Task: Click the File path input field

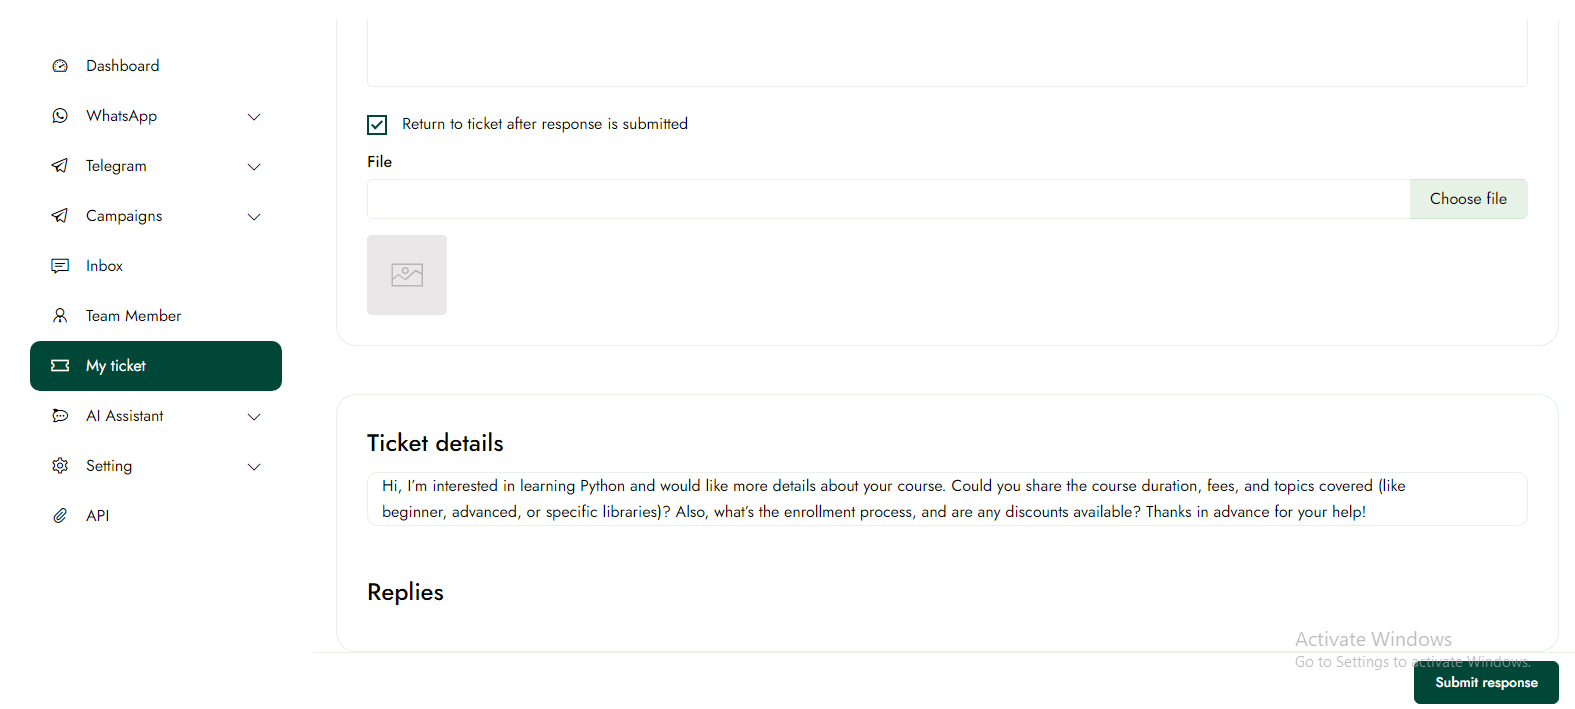Action: coord(888,199)
